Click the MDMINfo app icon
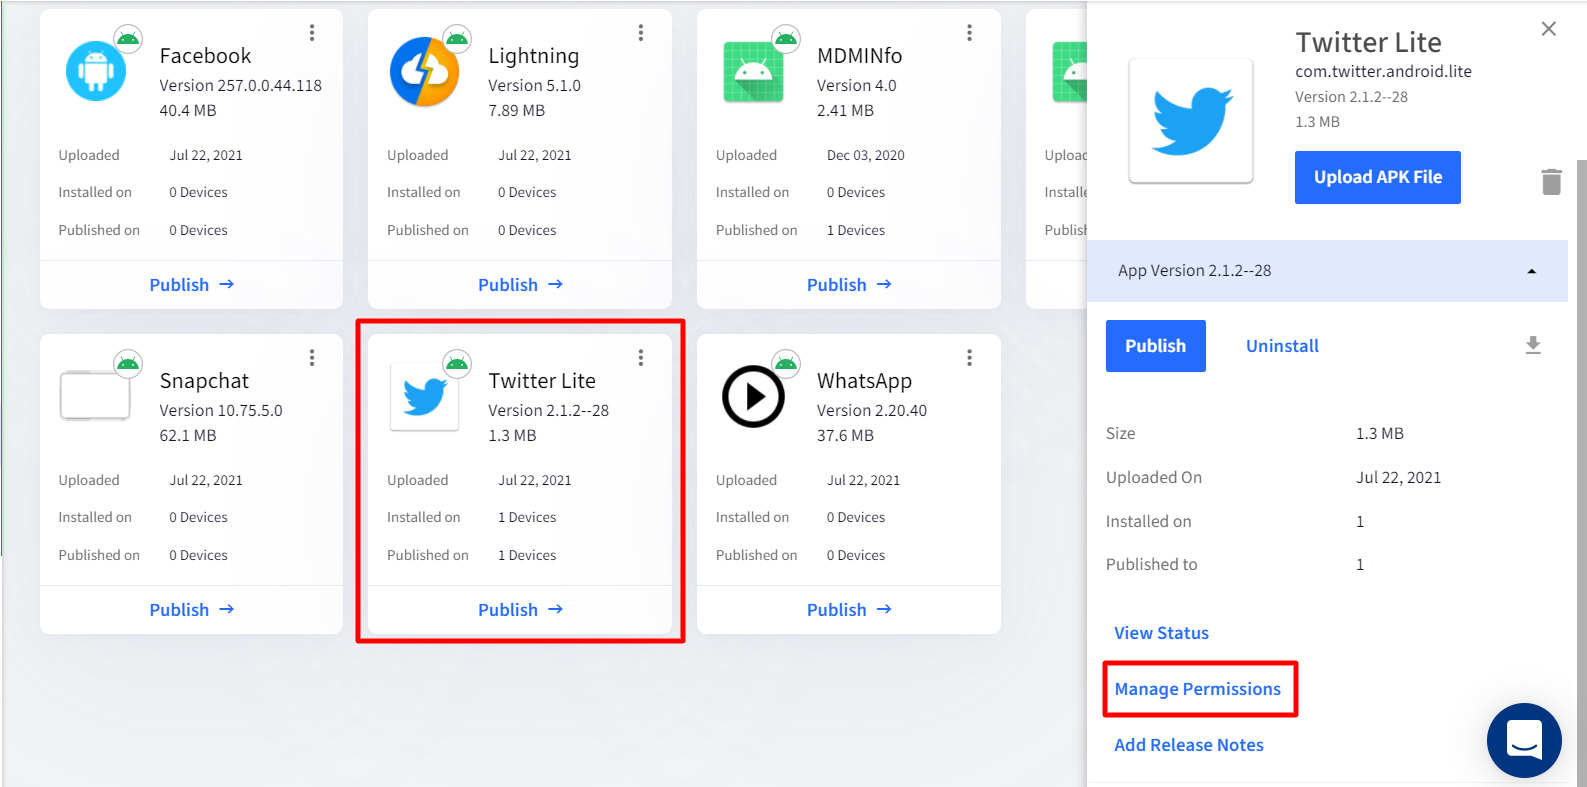The height and width of the screenshot is (787, 1587). (x=753, y=72)
